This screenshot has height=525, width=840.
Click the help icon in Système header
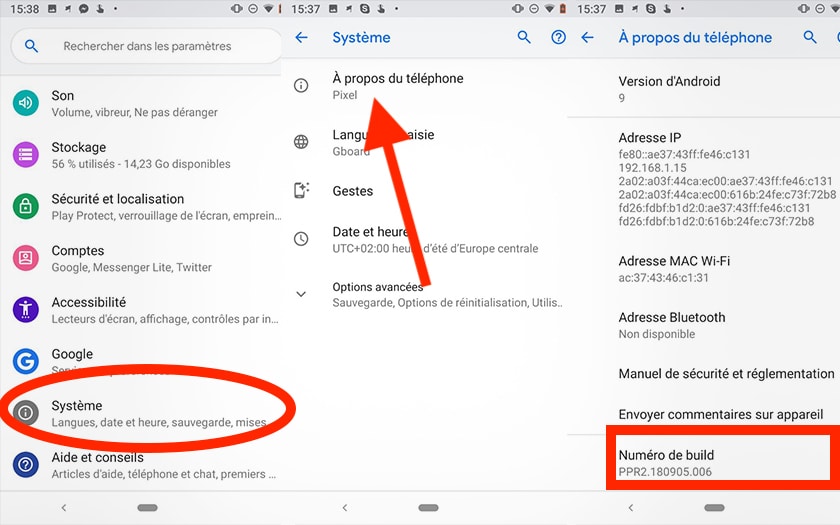pyautogui.click(x=558, y=38)
